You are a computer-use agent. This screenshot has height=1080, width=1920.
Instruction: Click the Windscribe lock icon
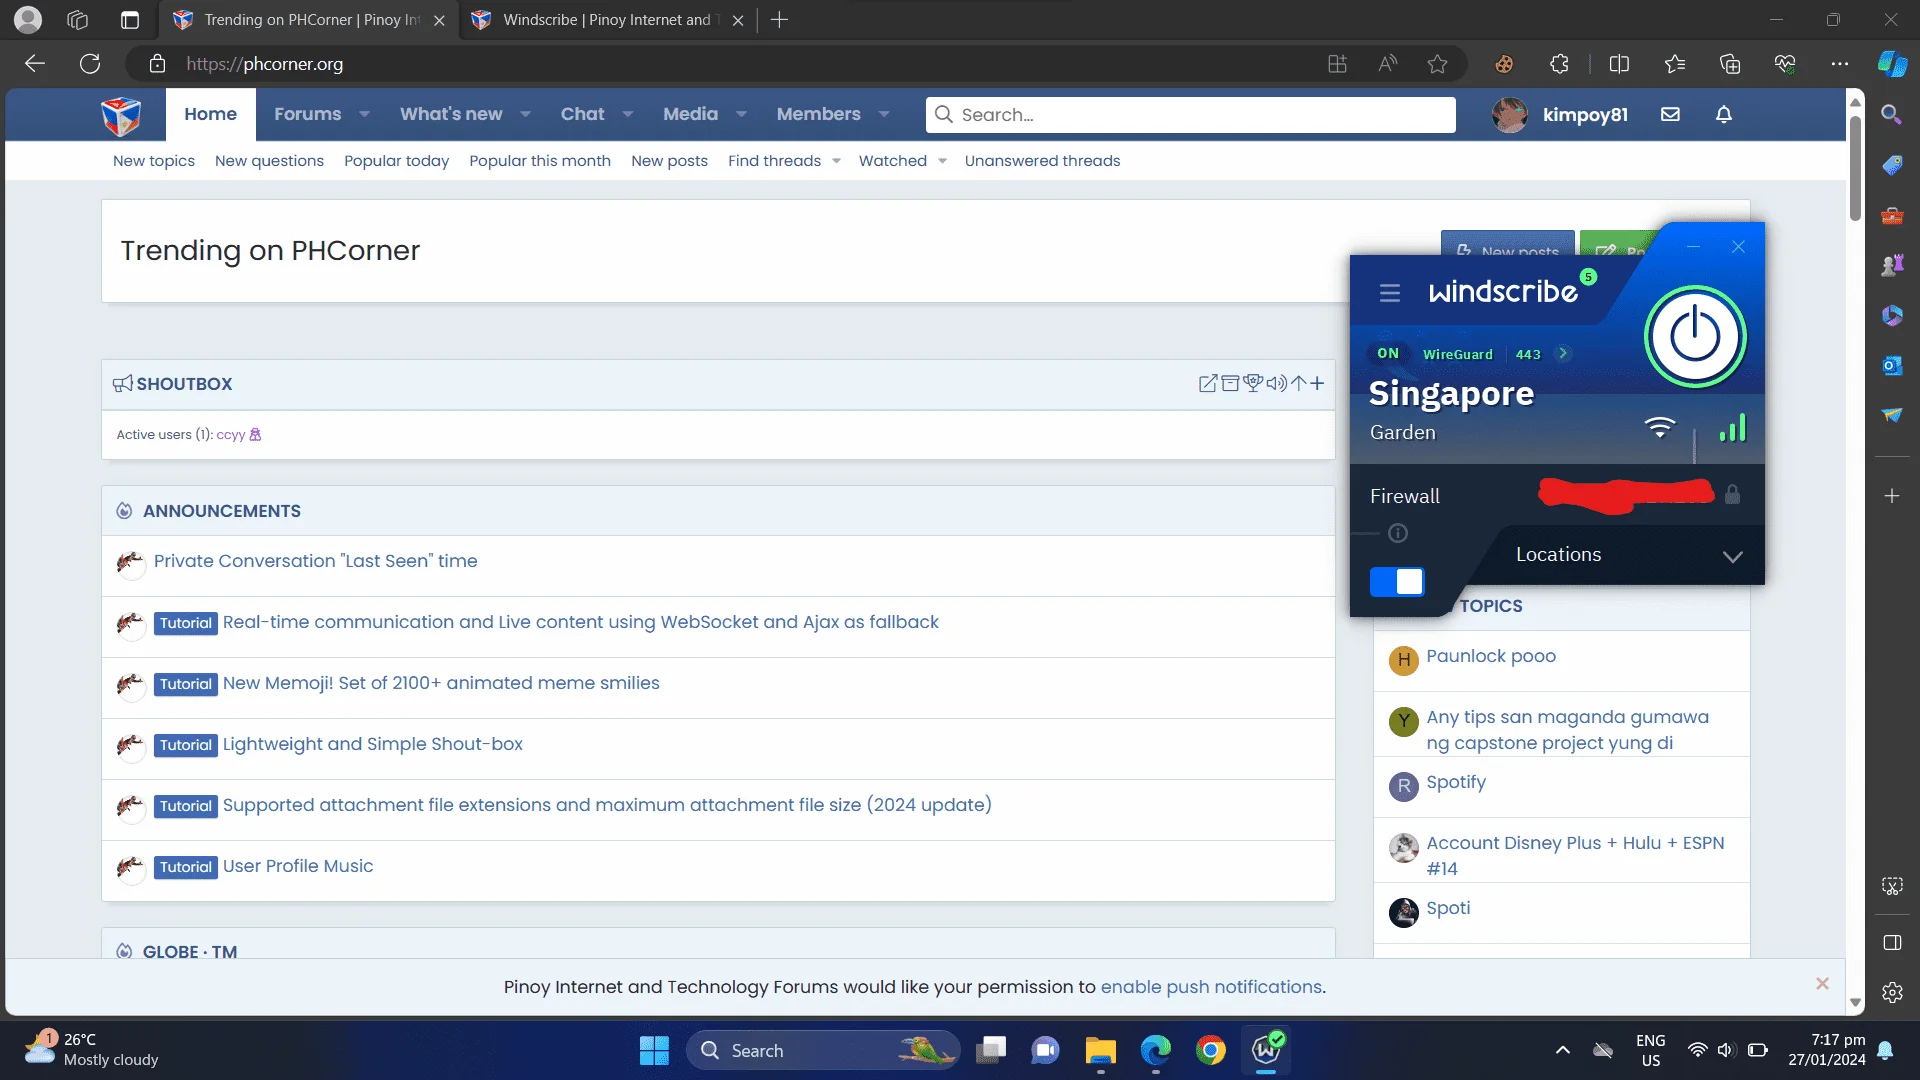tap(1732, 494)
